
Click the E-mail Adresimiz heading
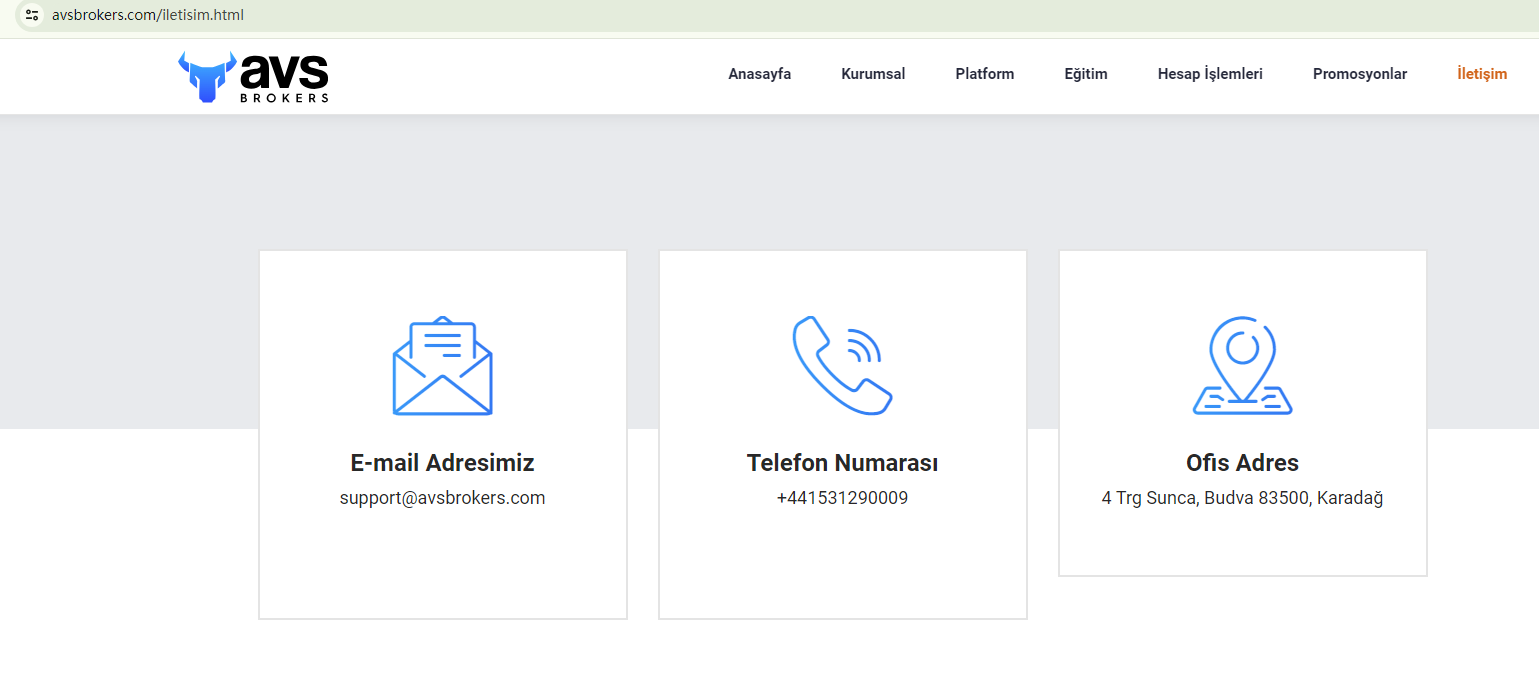click(x=442, y=463)
